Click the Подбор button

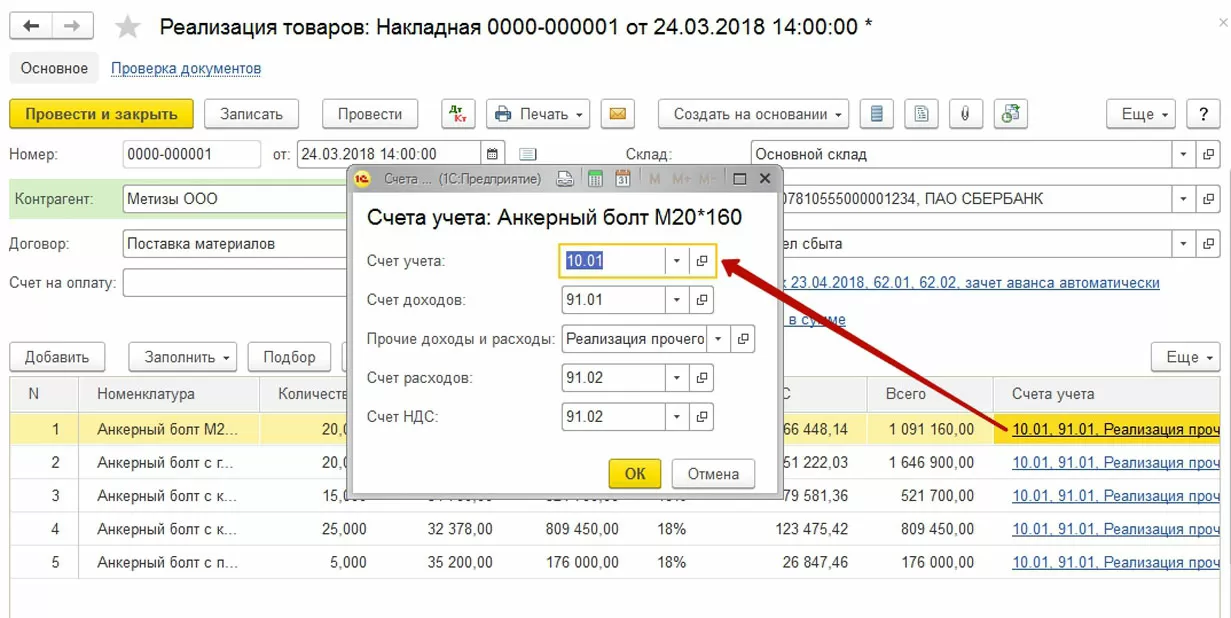point(289,357)
